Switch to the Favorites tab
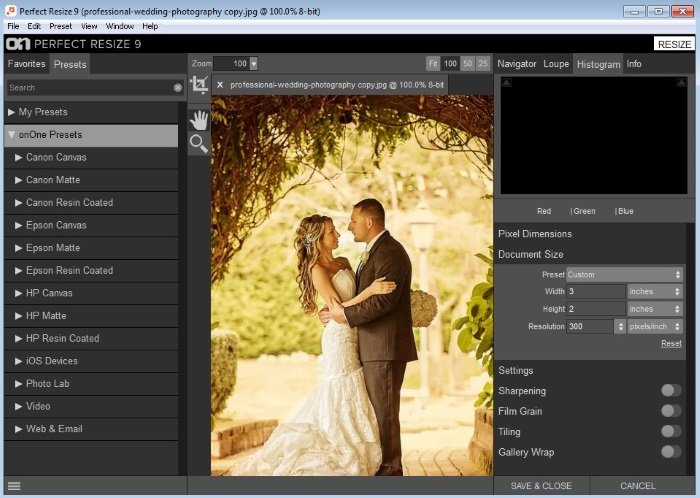700x498 pixels. click(x=27, y=64)
